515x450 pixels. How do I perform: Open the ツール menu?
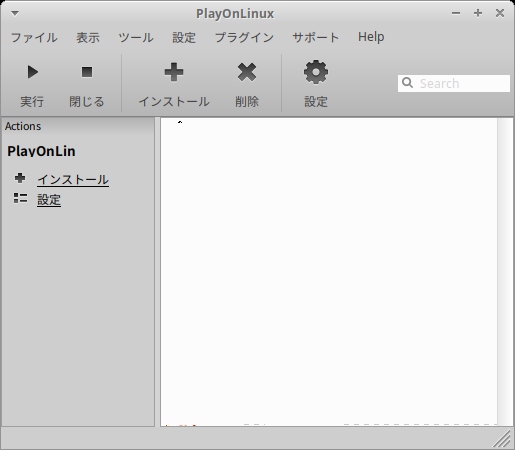tap(136, 37)
